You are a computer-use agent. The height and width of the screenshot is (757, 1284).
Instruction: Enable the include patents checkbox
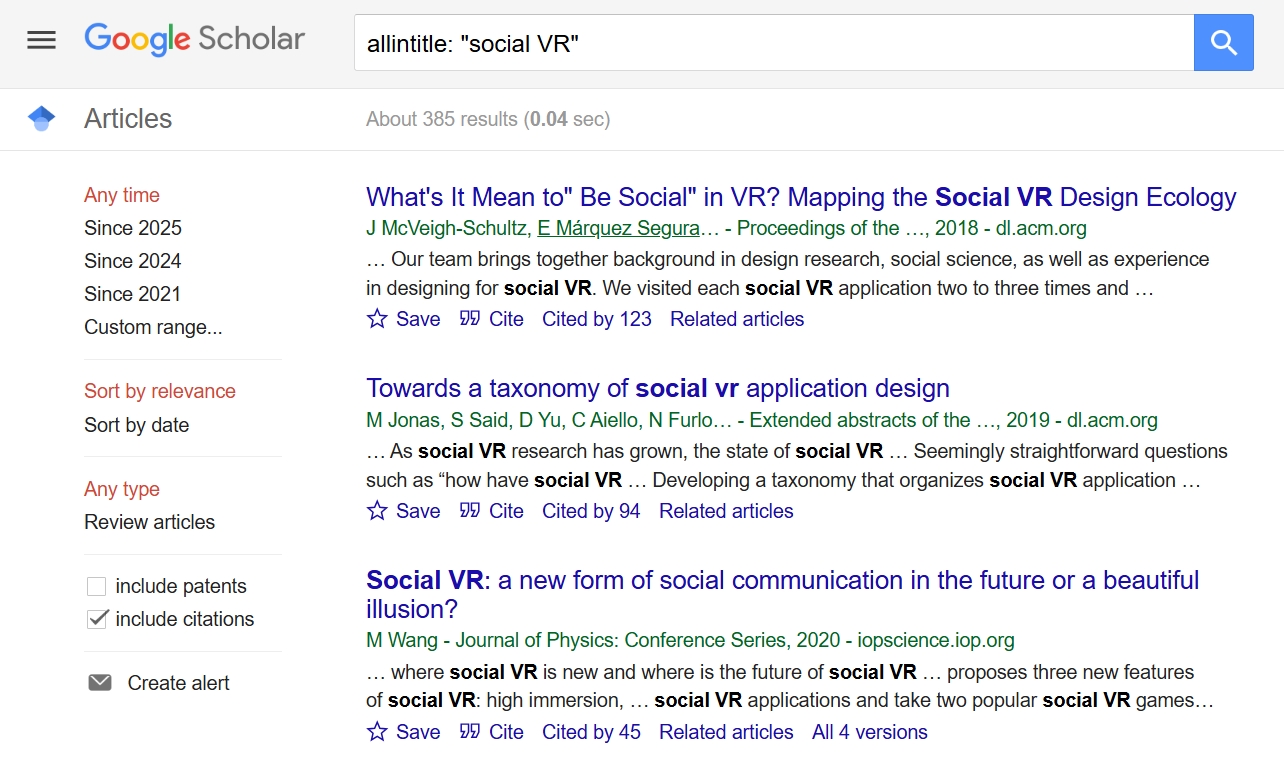pyautogui.click(x=97, y=586)
